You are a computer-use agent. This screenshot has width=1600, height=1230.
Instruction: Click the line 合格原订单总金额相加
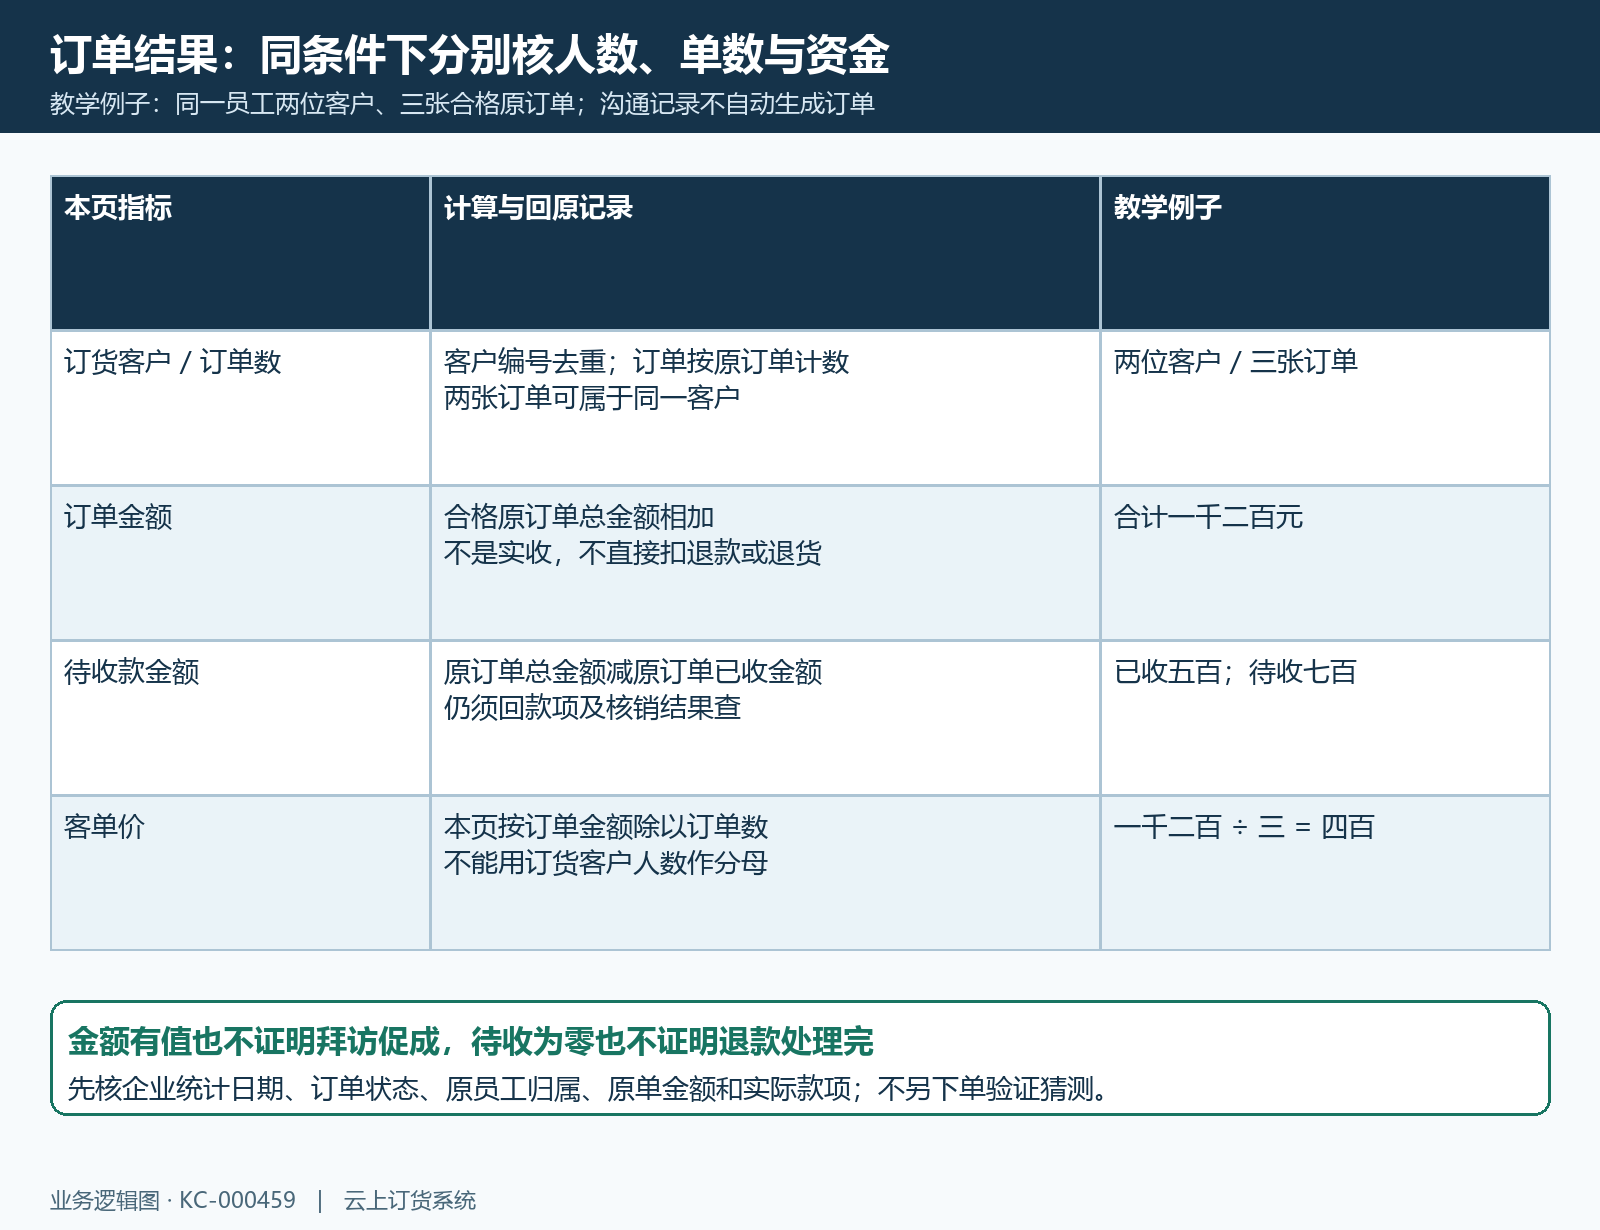pos(579,517)
